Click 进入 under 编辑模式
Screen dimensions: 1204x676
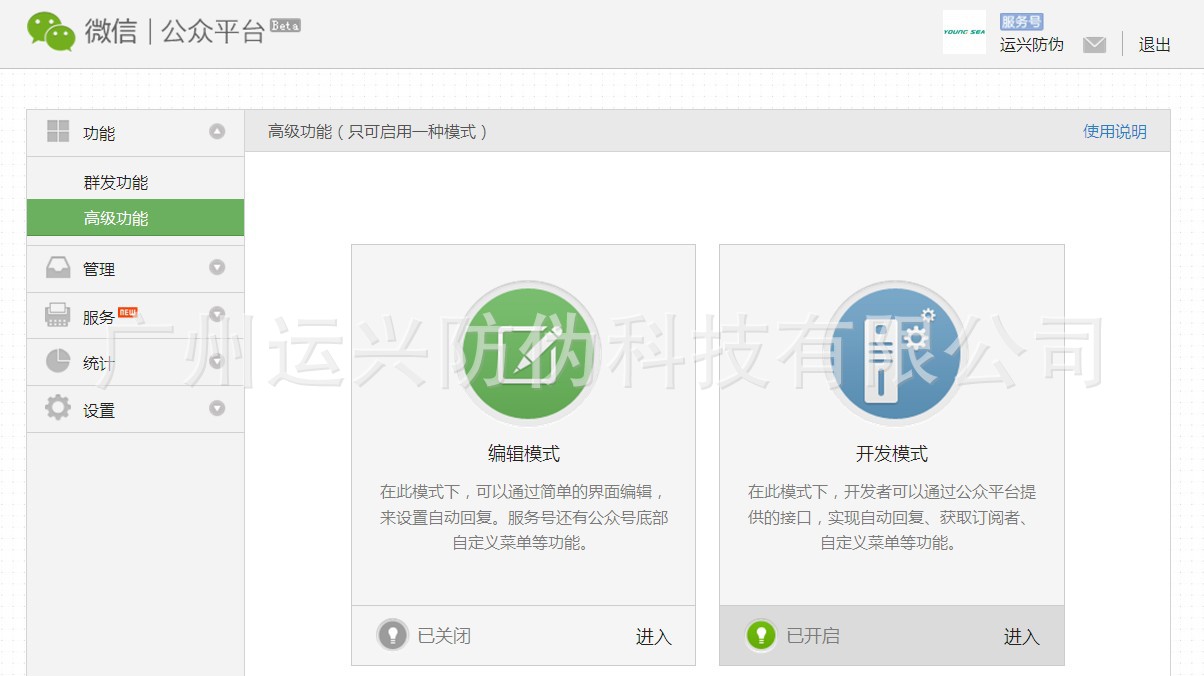(653, 637)
